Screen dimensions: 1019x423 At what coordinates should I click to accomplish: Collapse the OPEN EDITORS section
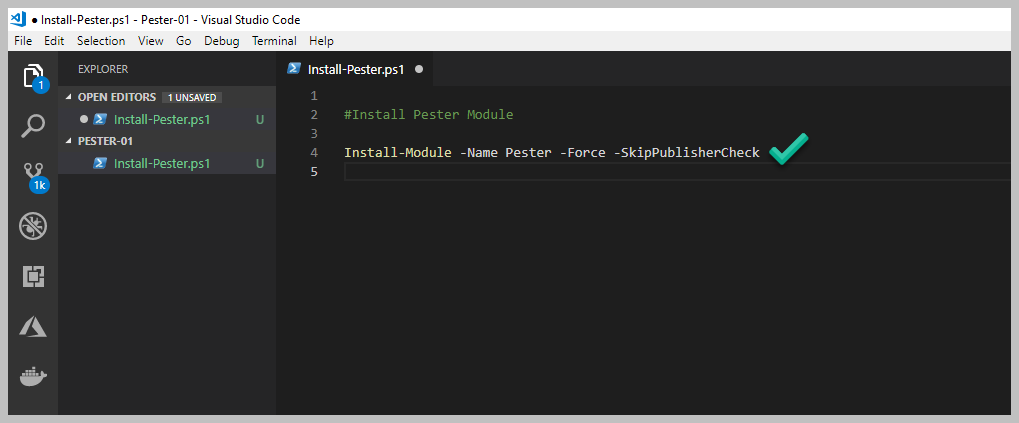tap(70, 97)
